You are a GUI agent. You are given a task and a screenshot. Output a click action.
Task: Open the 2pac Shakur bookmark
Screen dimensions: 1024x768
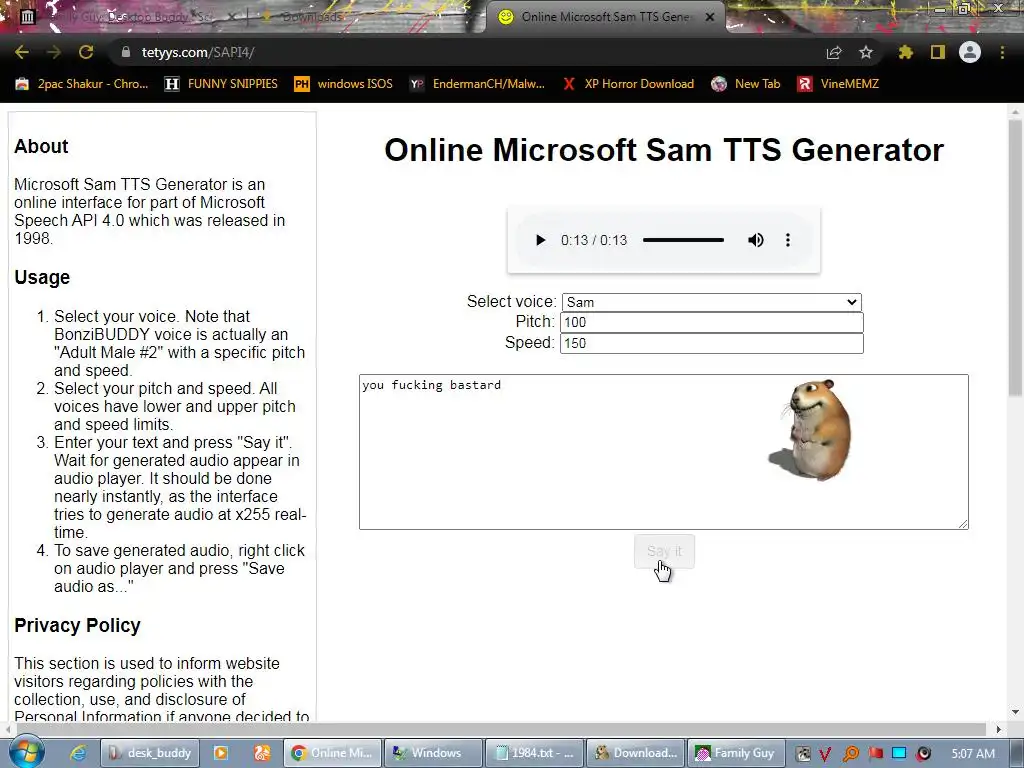[x=82, y=84]
